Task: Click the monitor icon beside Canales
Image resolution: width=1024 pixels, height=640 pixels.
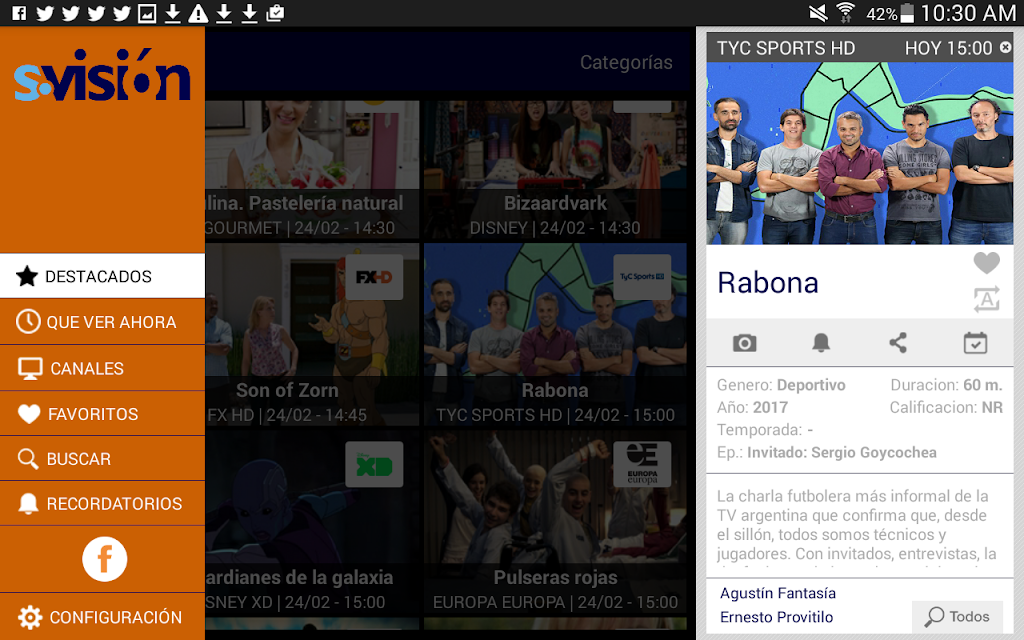Action: click(x=30, y=368)
